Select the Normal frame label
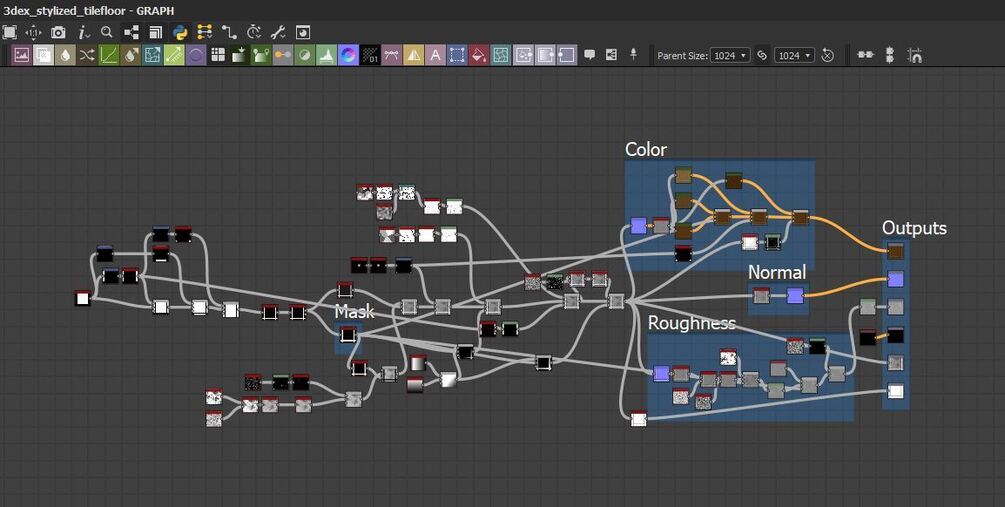This screenshot has width=1005, height=507. (777, 272)
